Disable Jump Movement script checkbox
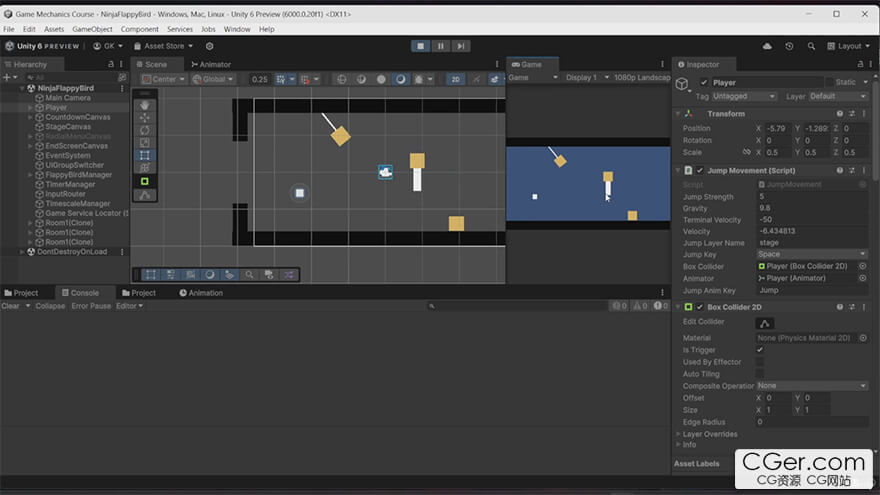Image resolution: width=880 pixels, height=495 pixels. [x=700, y=170]
